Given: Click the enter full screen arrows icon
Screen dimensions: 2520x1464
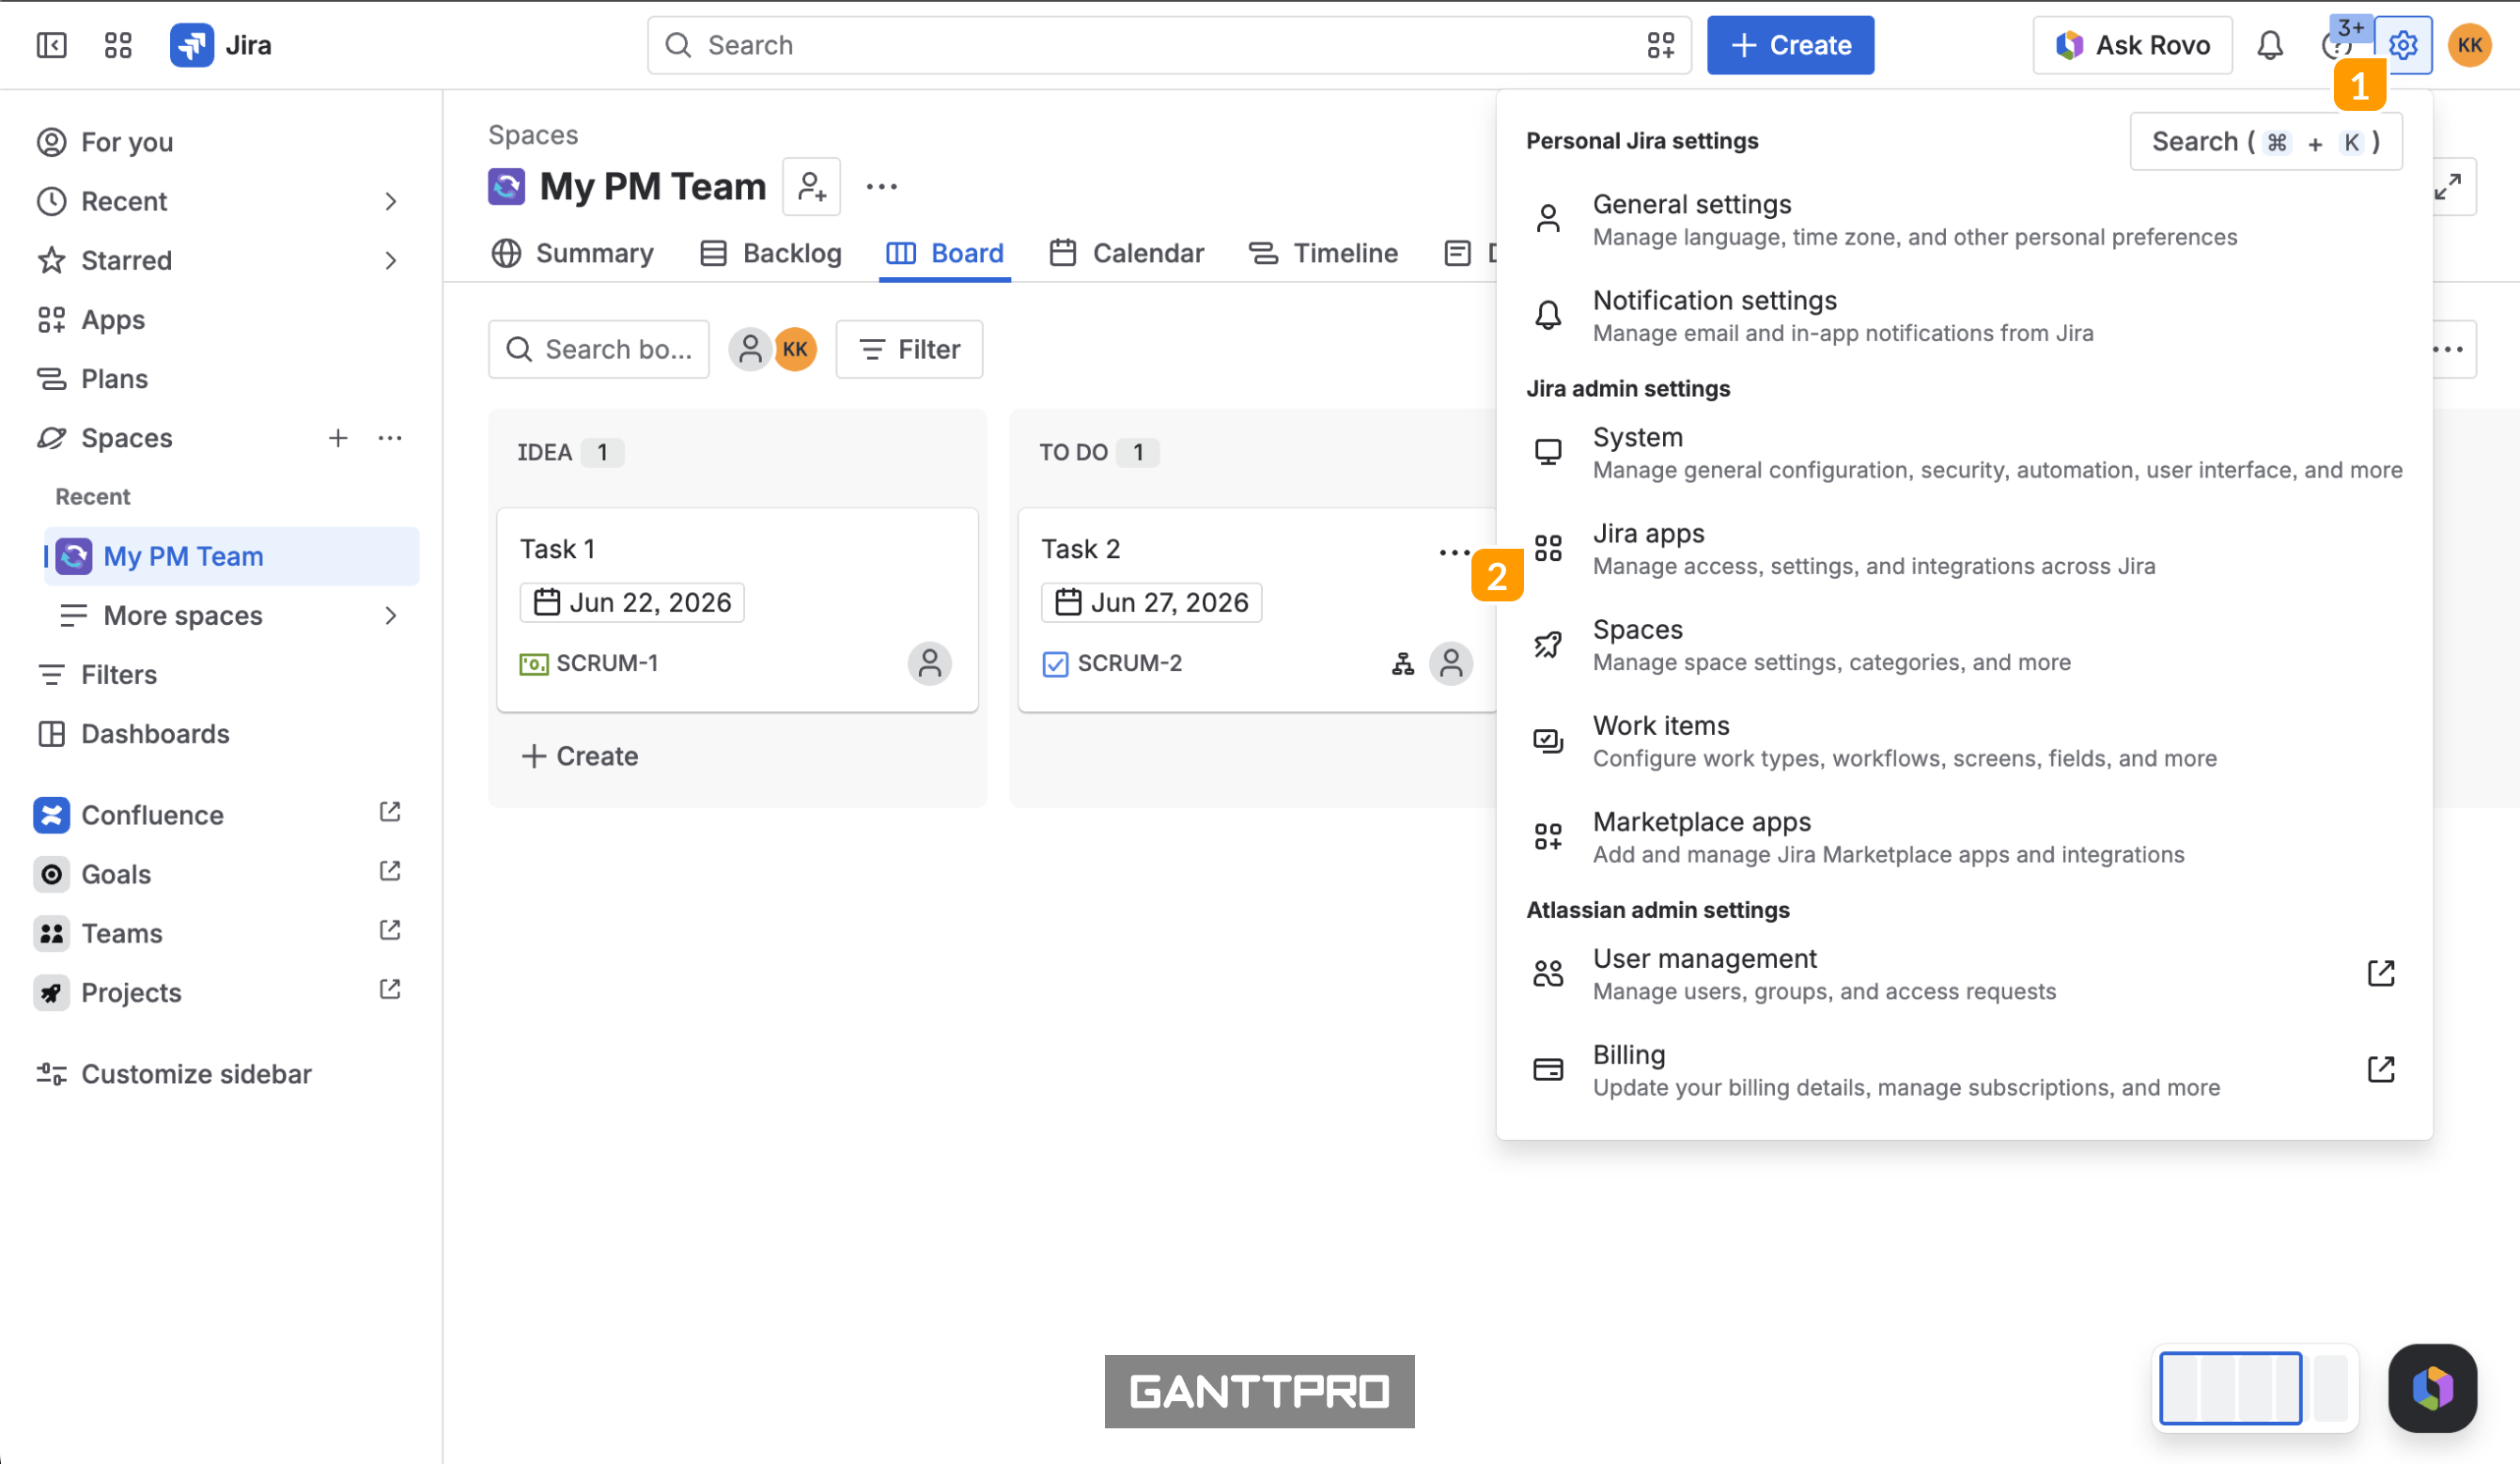Looking at the screenshot, I should 2447,186.
